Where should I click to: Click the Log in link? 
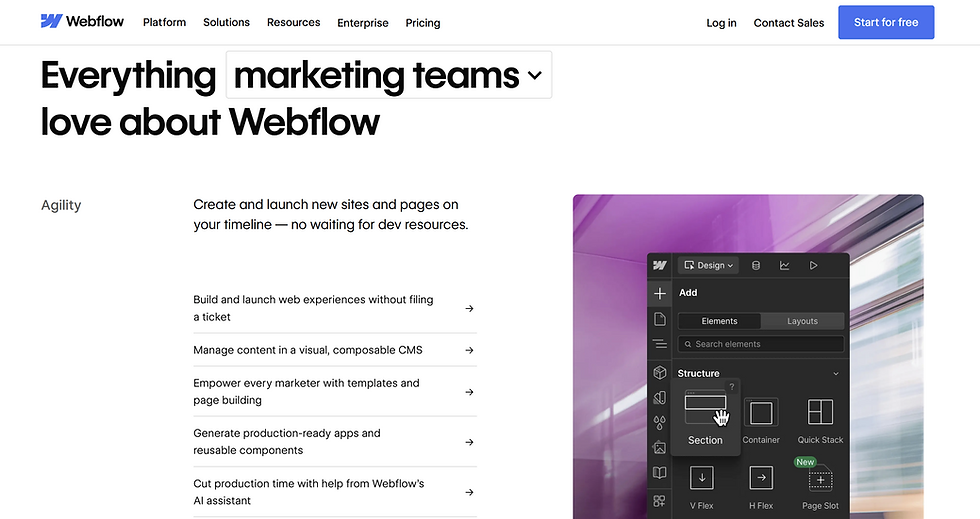[721, 23]
